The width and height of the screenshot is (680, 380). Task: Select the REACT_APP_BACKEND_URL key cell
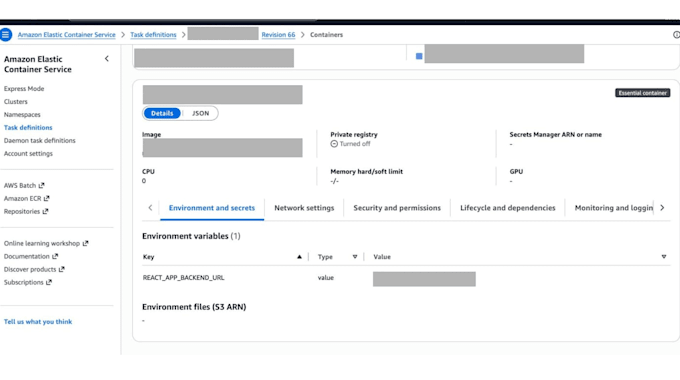pyautogui.click(x=183, y=278)
